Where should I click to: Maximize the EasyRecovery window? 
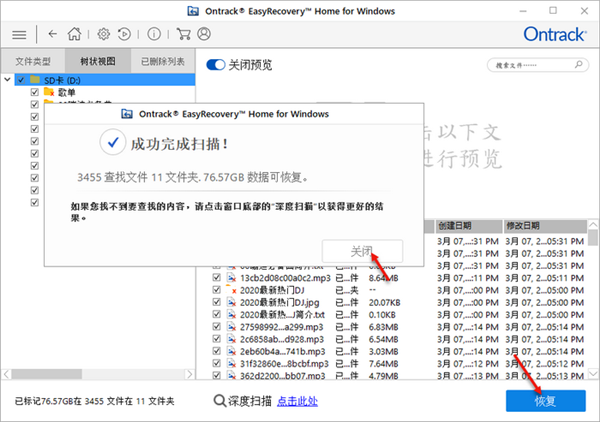[x=553, y=11]
